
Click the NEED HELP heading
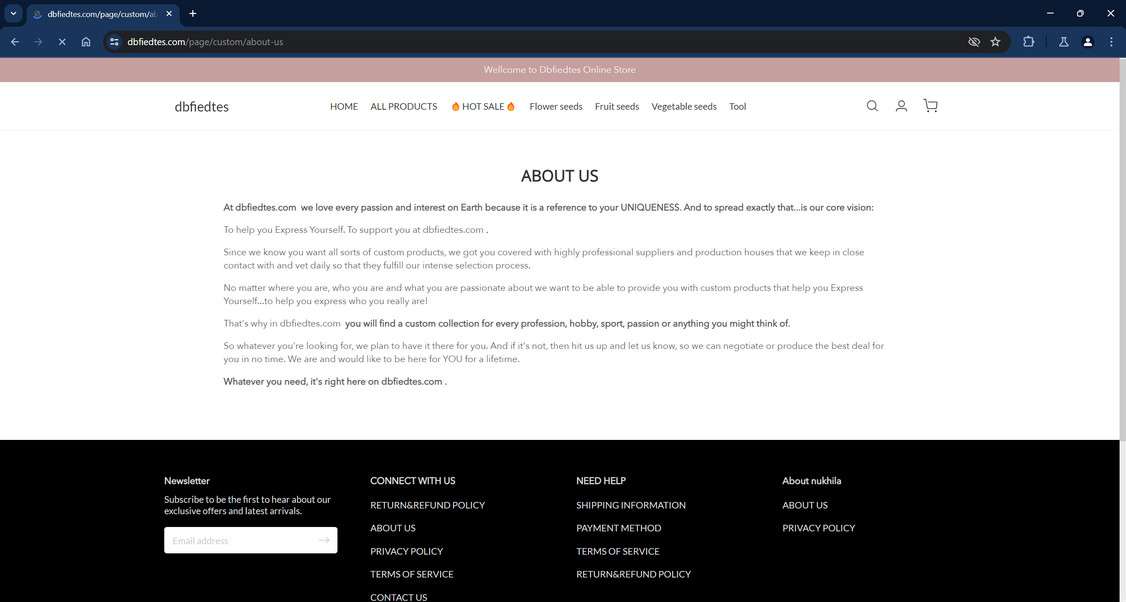tap(601, 481)
